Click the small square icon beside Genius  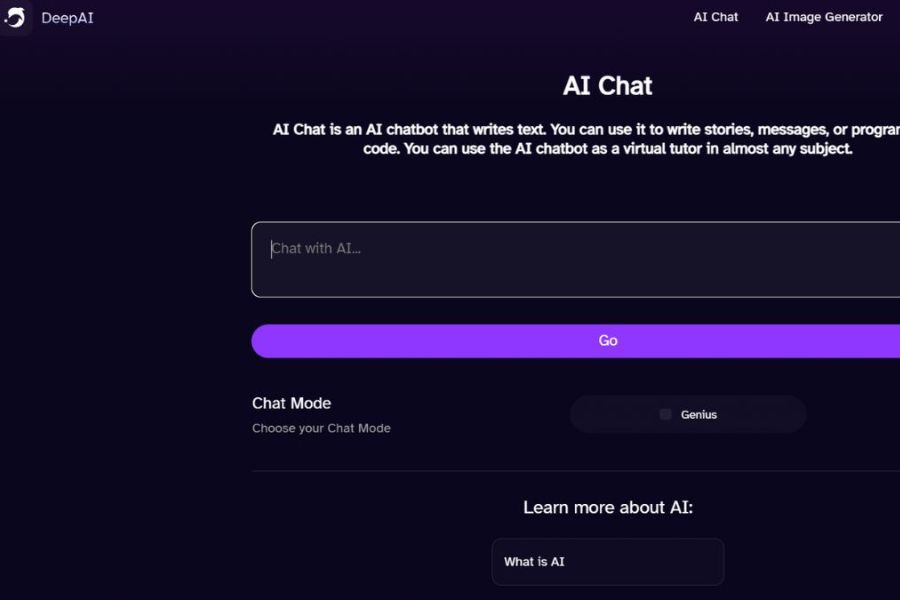[x=665, y=414]
